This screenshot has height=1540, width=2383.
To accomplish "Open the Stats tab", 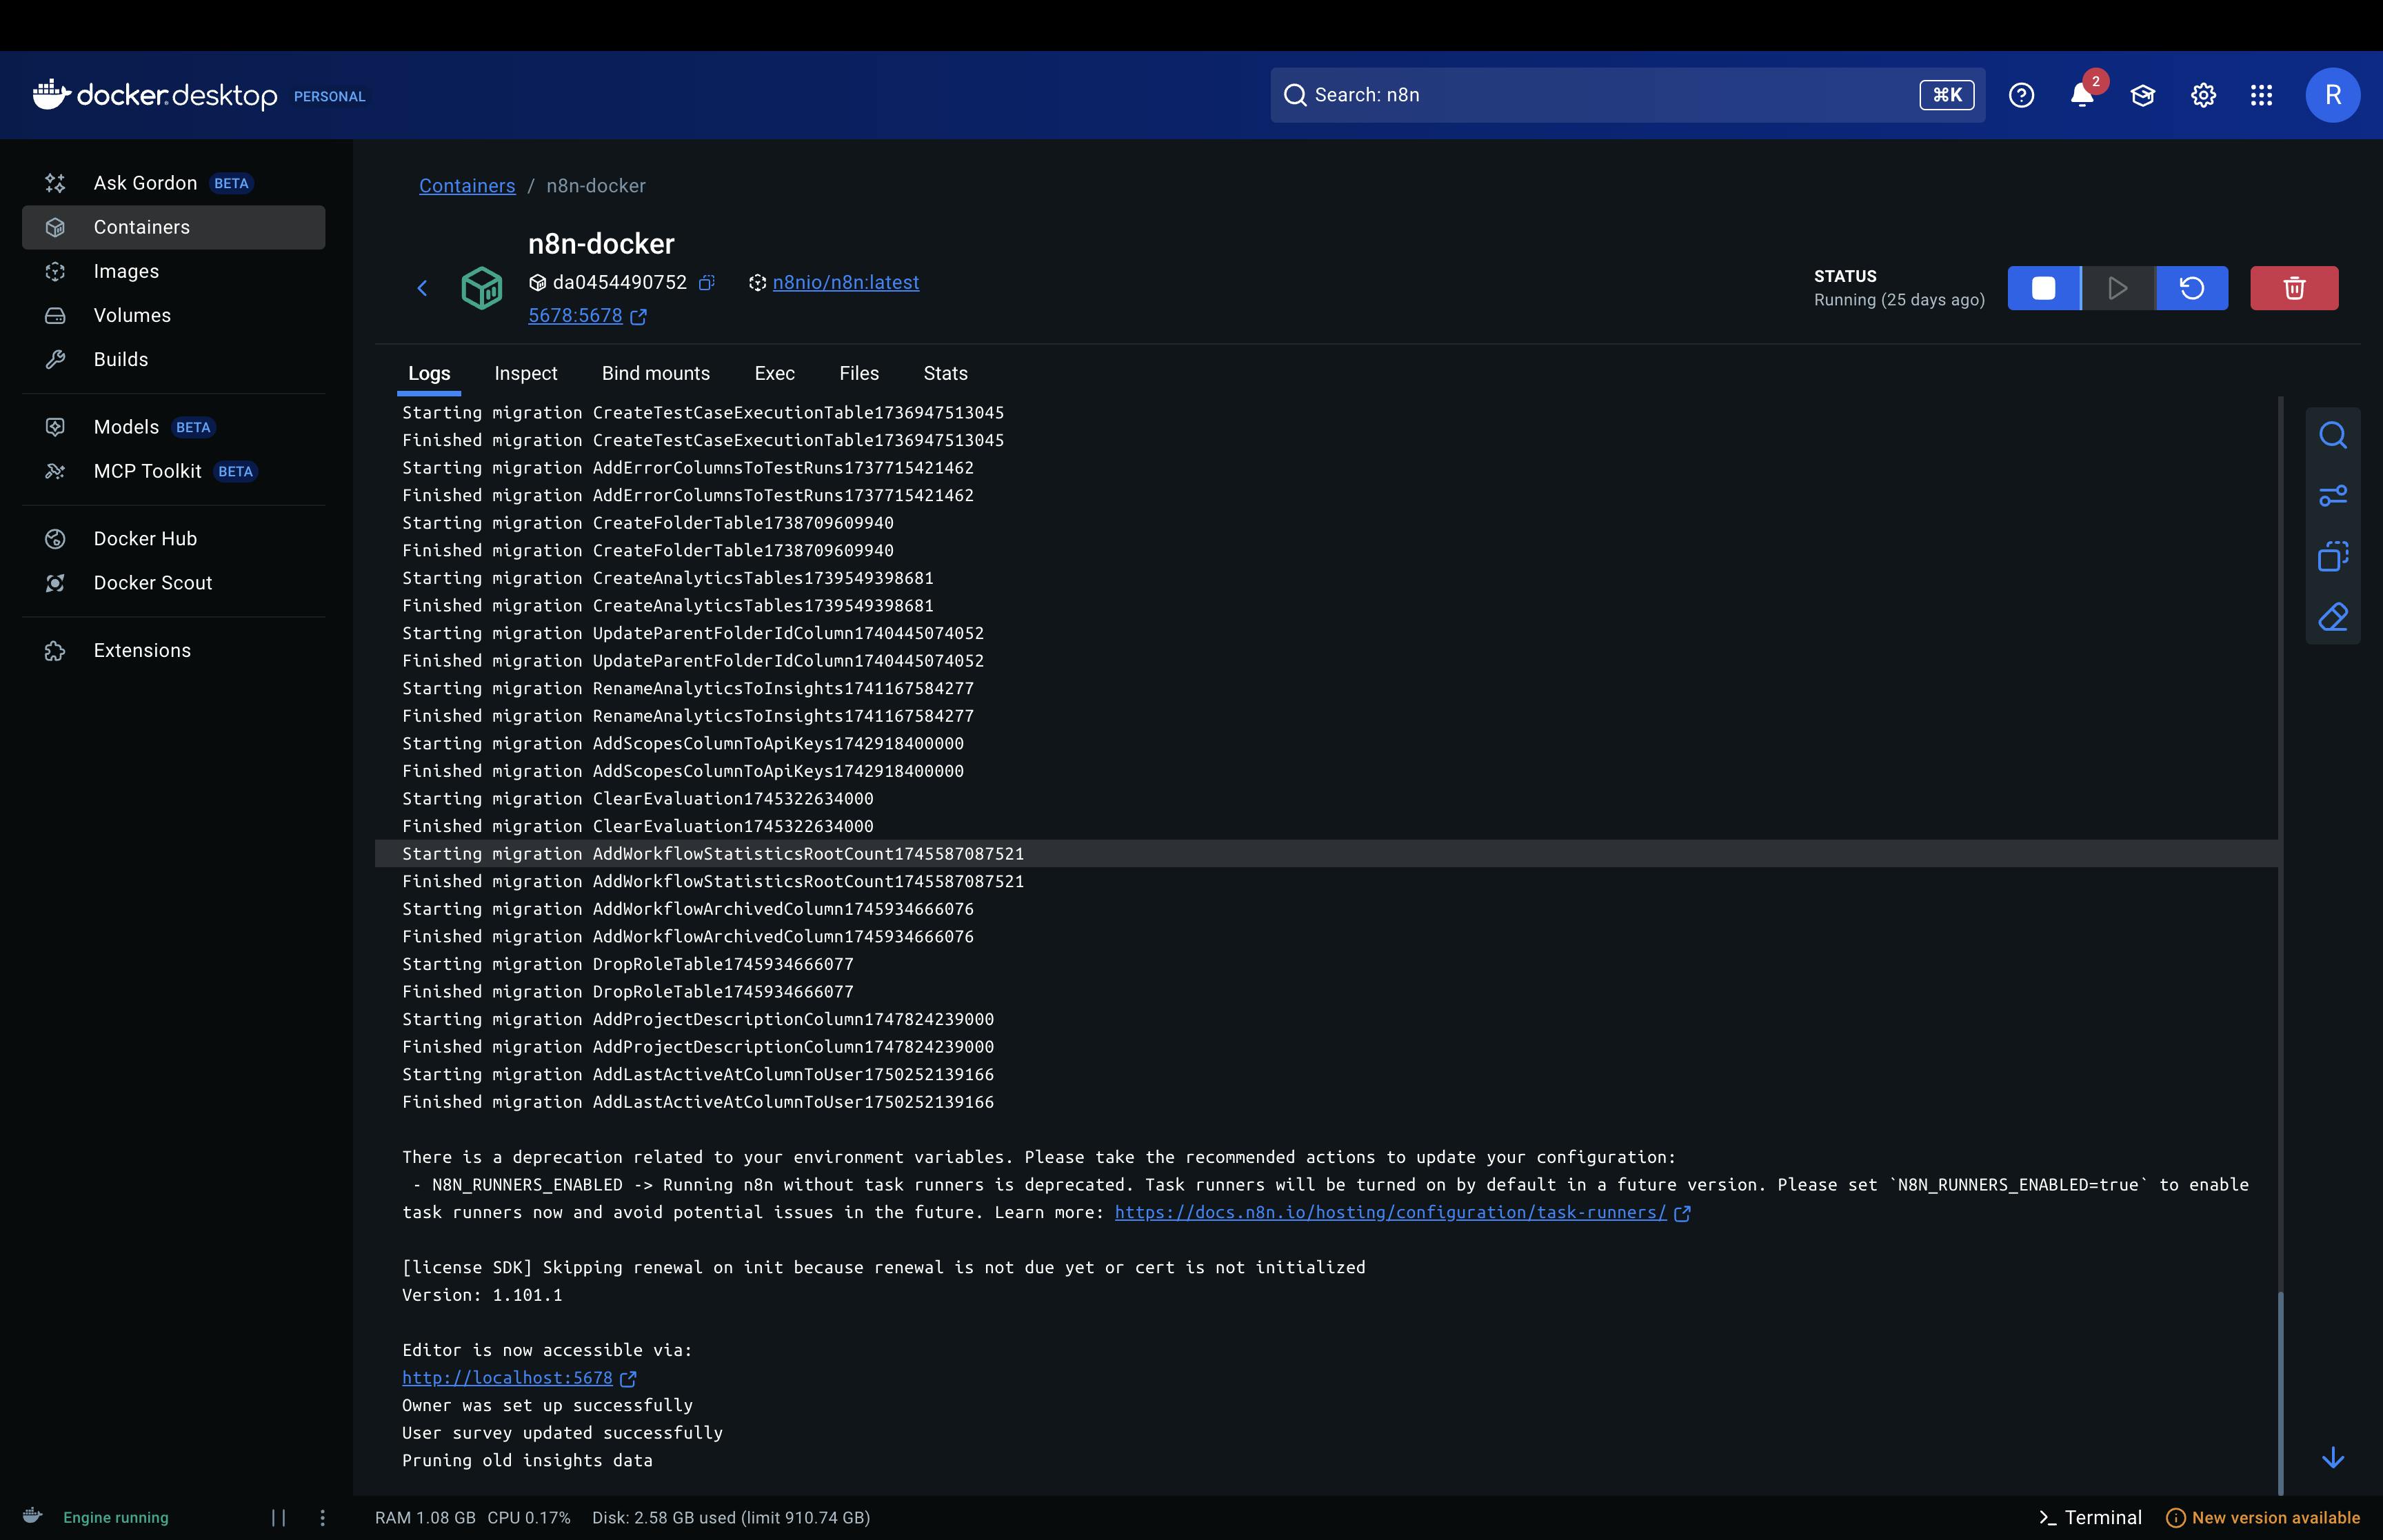I will click(944, 373).
